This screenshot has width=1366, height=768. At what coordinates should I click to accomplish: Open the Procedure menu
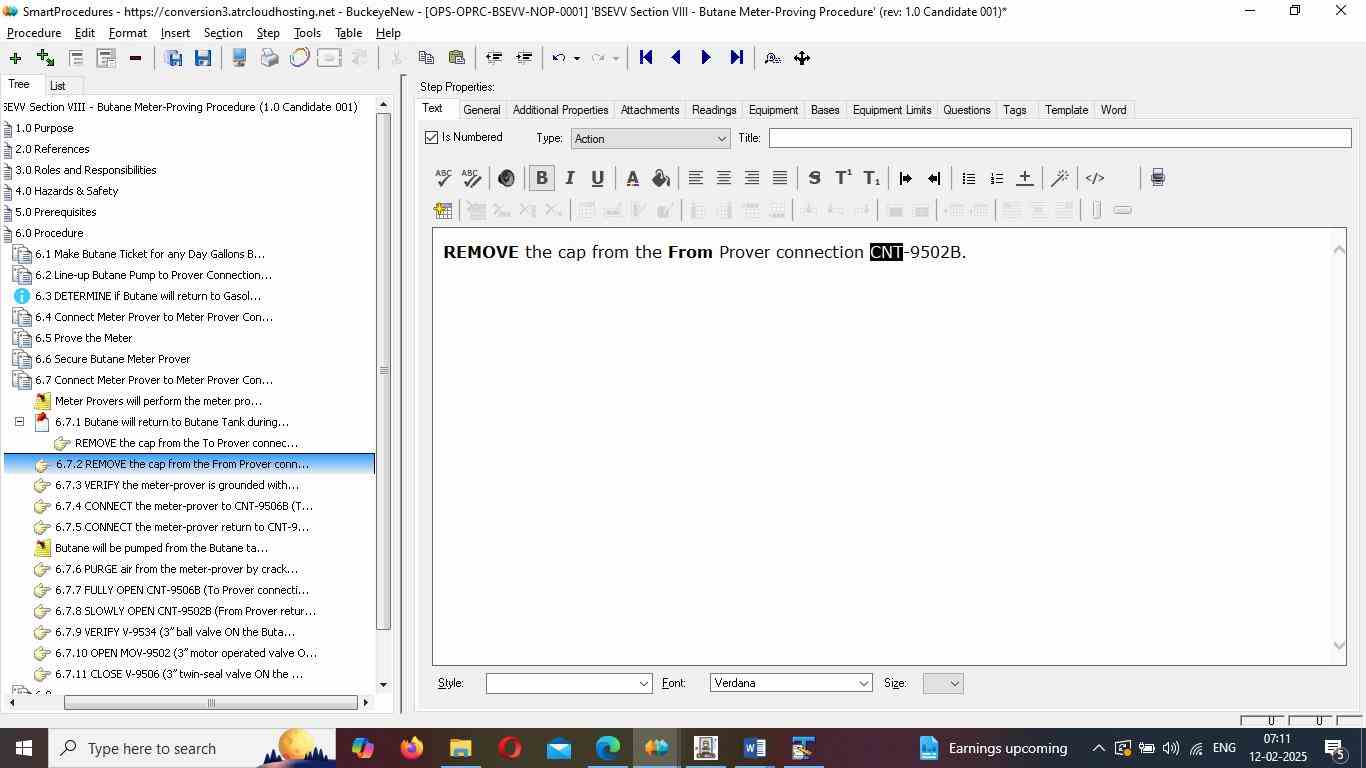click(34, 33)
